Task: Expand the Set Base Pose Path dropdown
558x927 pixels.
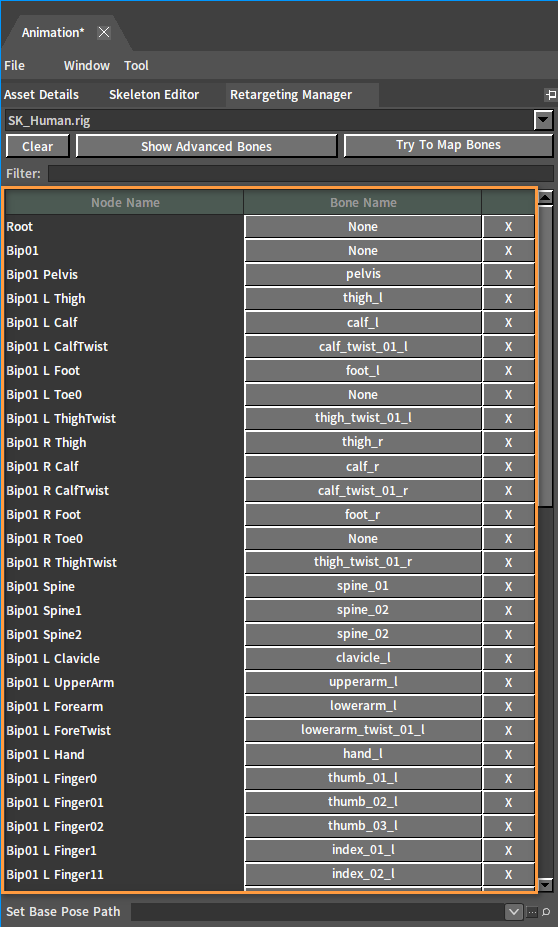Action: (x=514, y=912)
